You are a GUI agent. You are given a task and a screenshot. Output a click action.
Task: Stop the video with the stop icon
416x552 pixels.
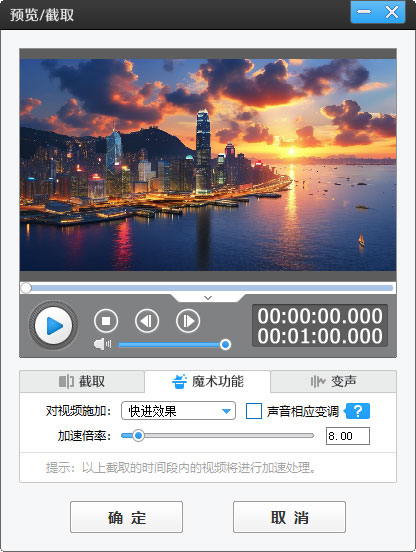106,321
